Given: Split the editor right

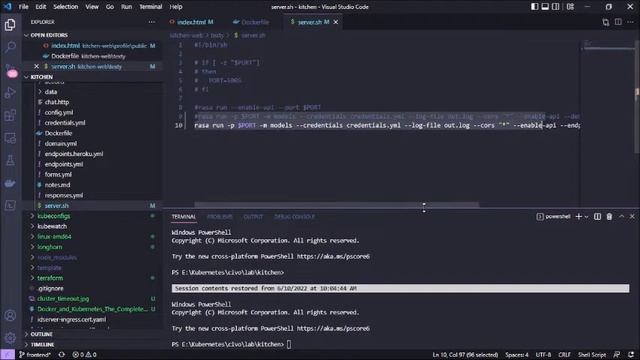Looking at the screenshot, I should click(618, 22).
